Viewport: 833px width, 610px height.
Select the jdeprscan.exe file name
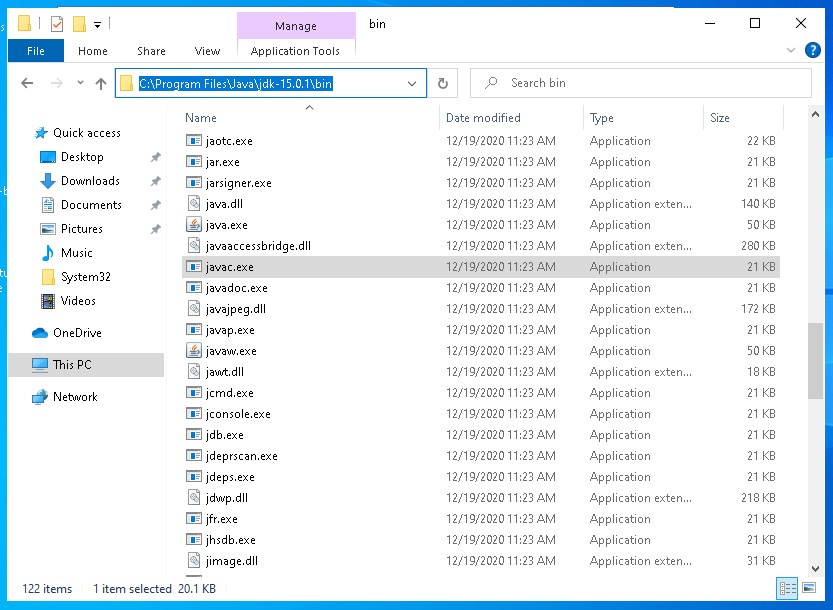click(x=242, y=456)
